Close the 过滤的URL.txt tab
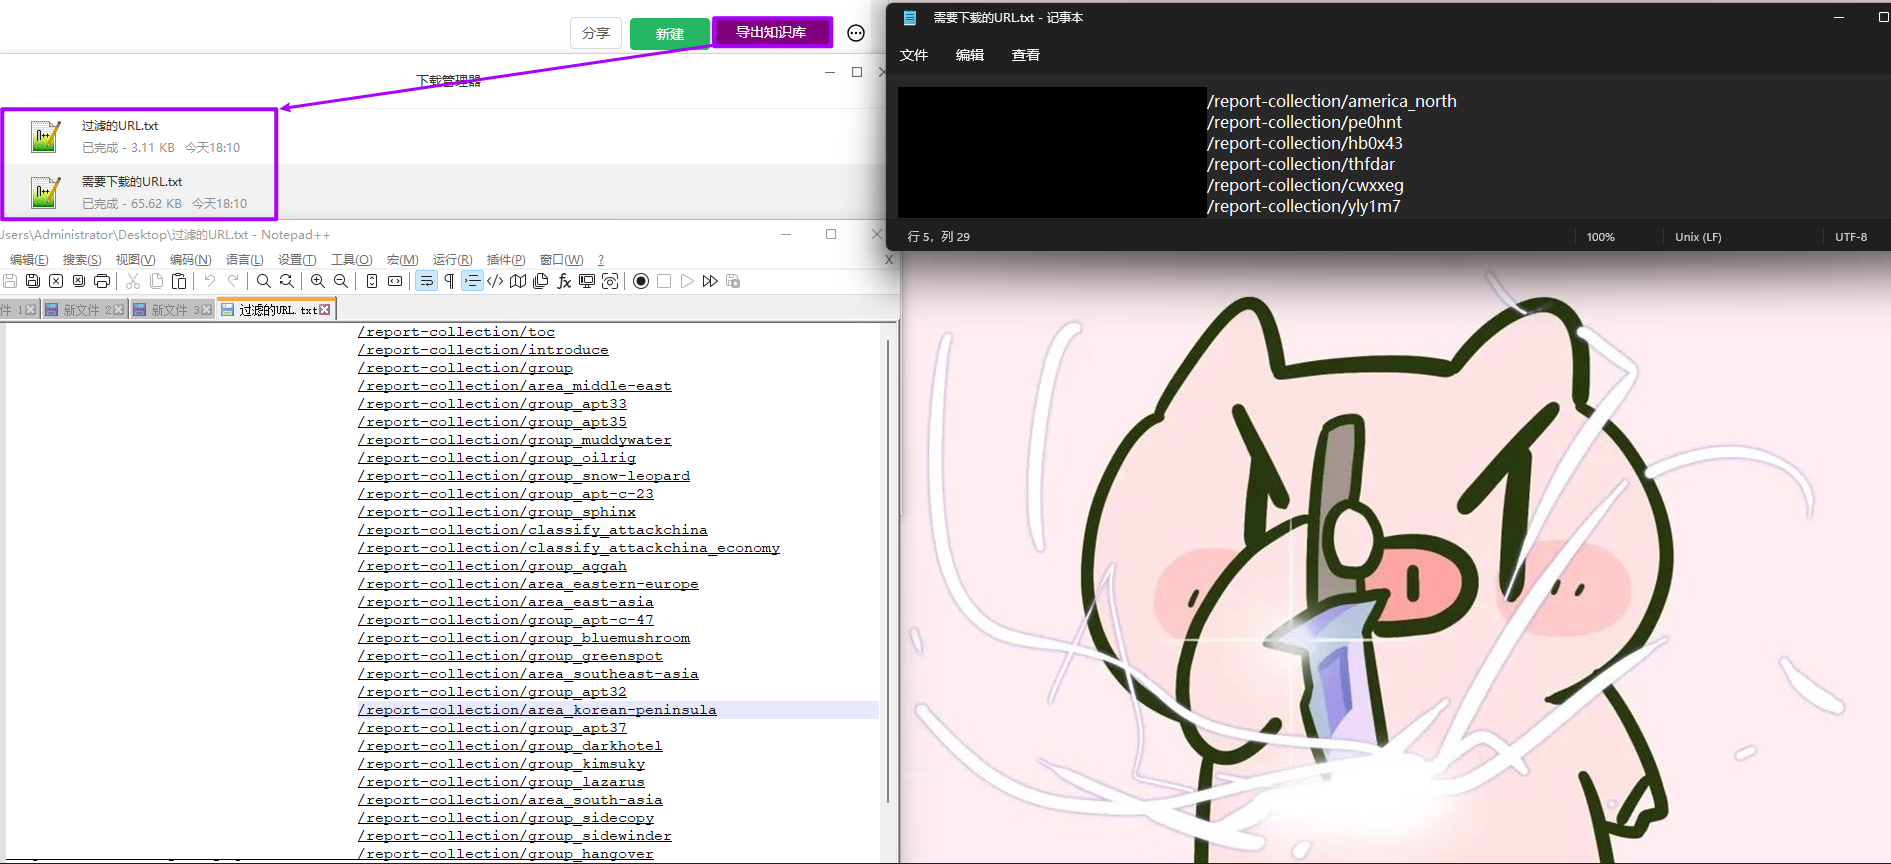The height and width of the screenshot is (864, 1891). (324, 310)
